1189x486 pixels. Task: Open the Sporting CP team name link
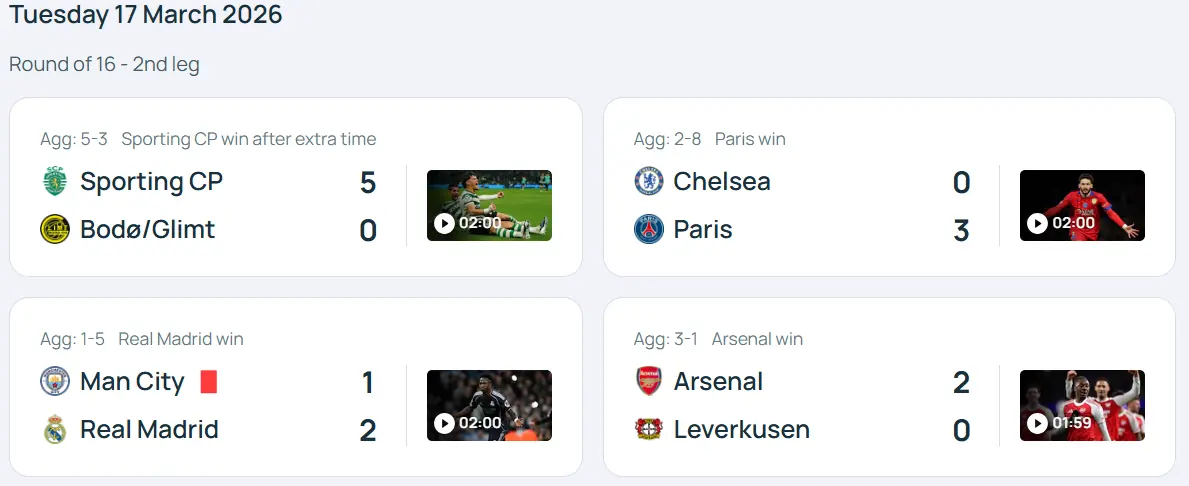tap(151, 181)
